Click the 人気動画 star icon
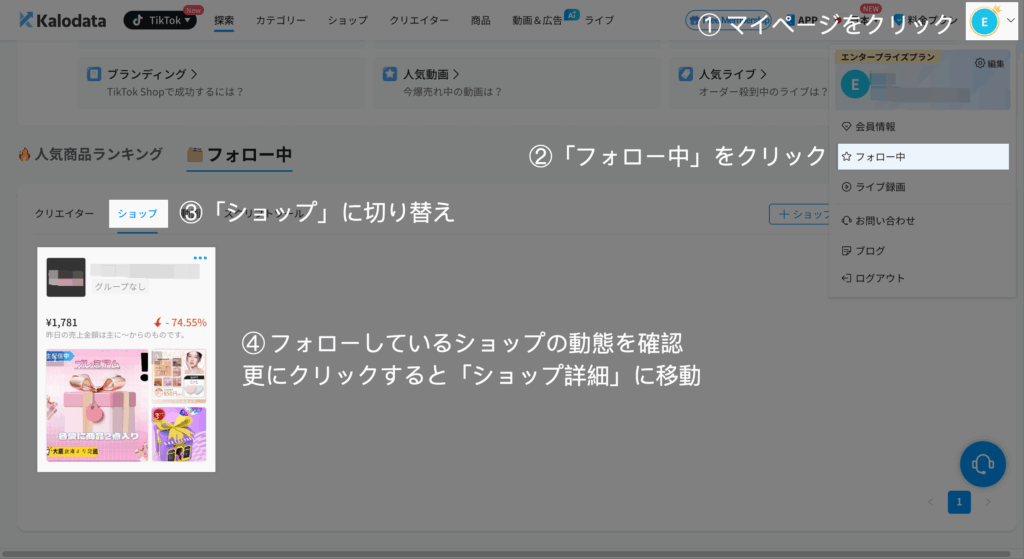This screenshot has height=559, width=1024. [390, 74]
